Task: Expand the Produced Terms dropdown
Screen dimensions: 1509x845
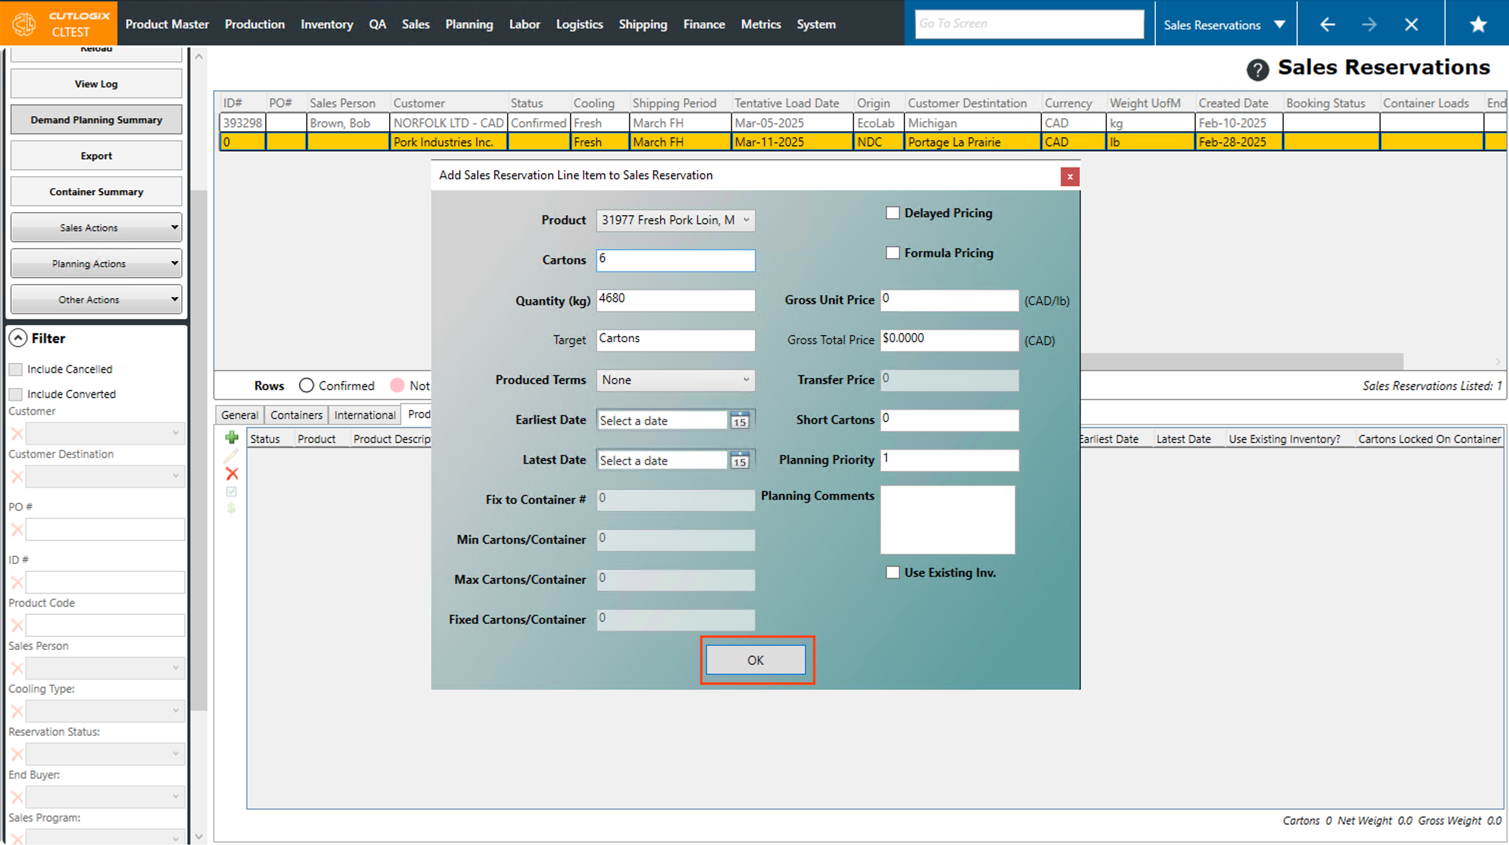Action: click(675, 380)
